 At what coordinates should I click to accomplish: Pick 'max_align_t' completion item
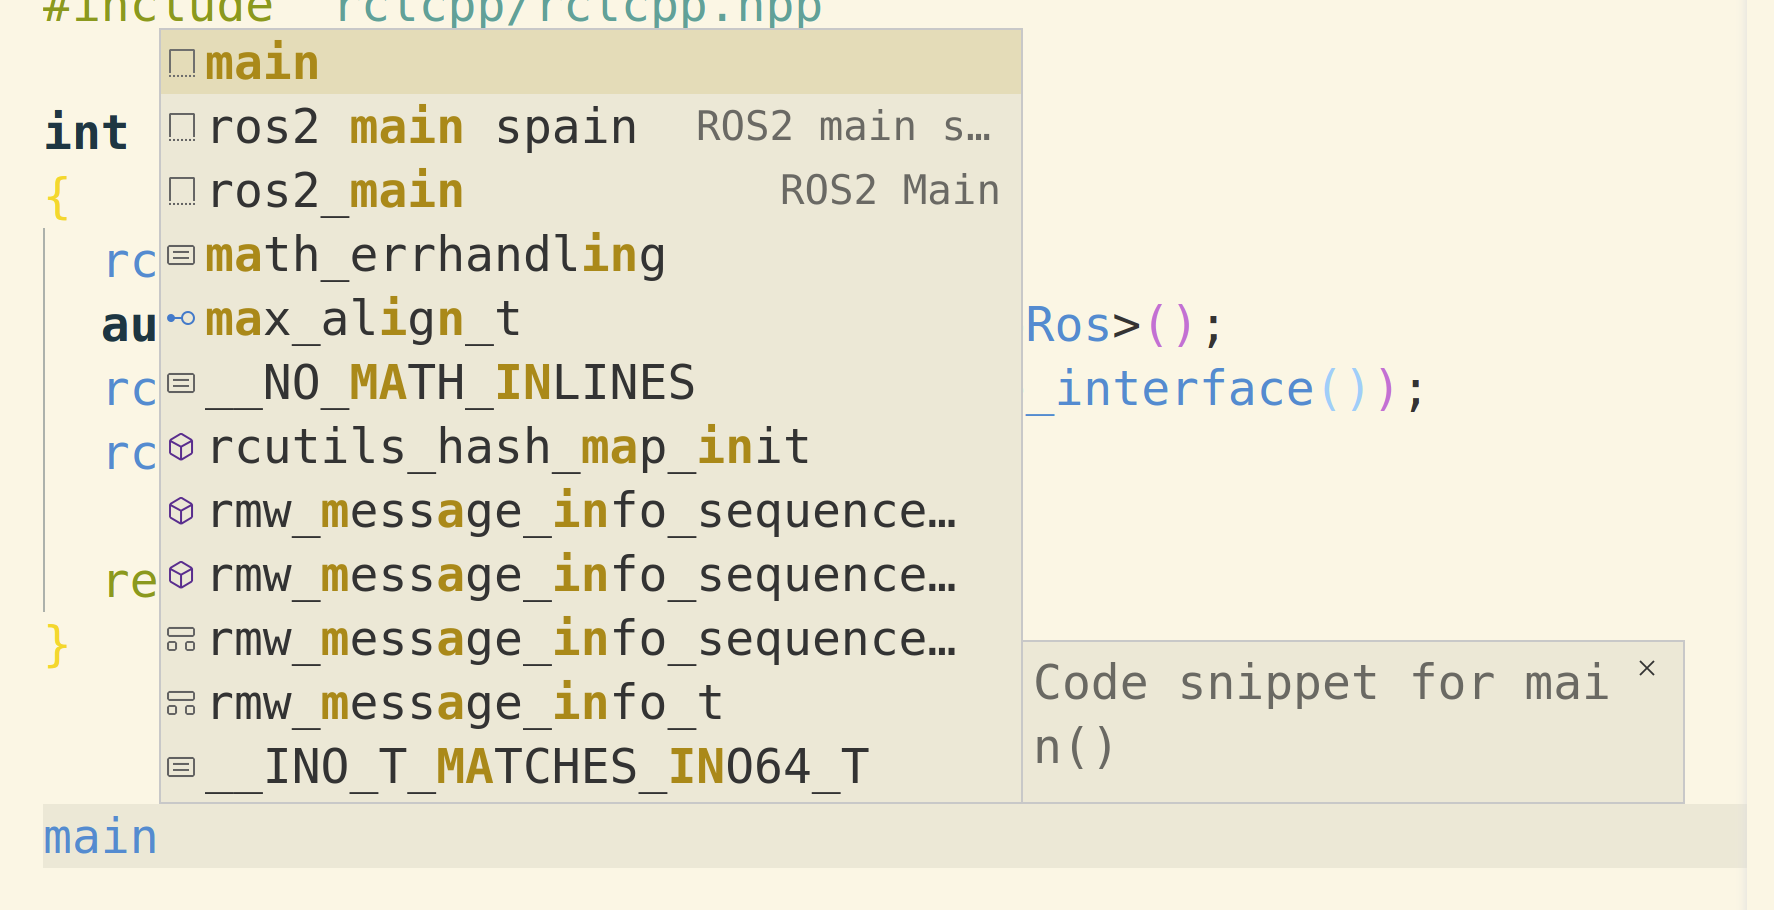point(591,318)
